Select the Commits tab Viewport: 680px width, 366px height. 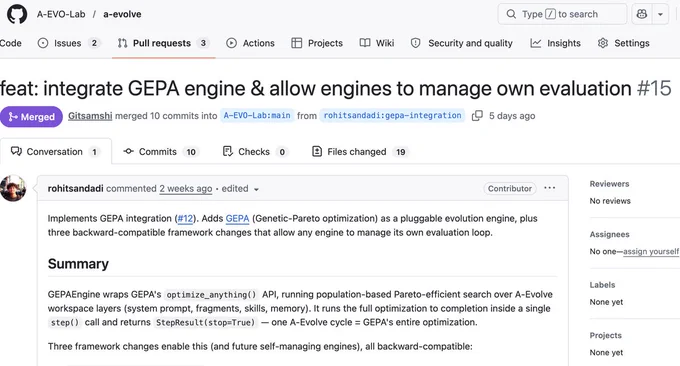[161, 152]
